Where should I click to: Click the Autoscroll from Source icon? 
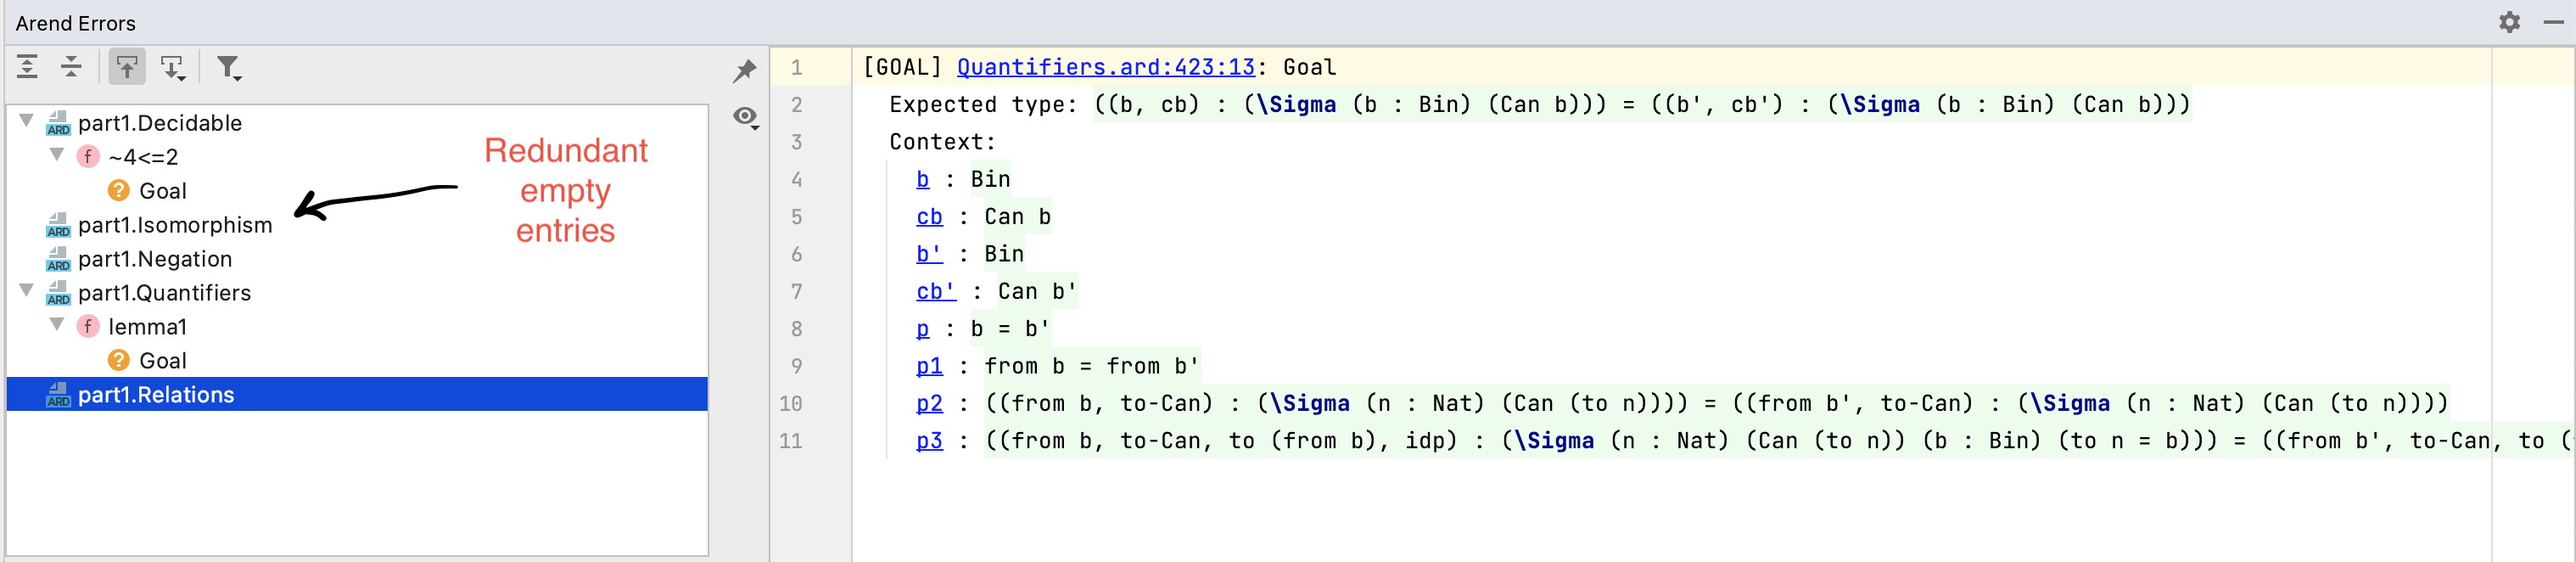pos(174,67)
